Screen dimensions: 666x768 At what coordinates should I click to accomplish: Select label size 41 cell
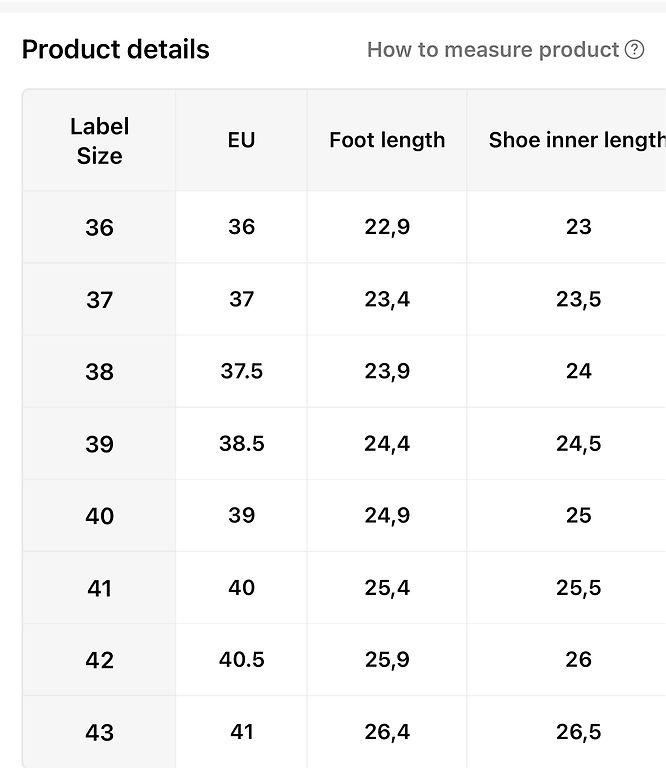(x=100, y=588)
